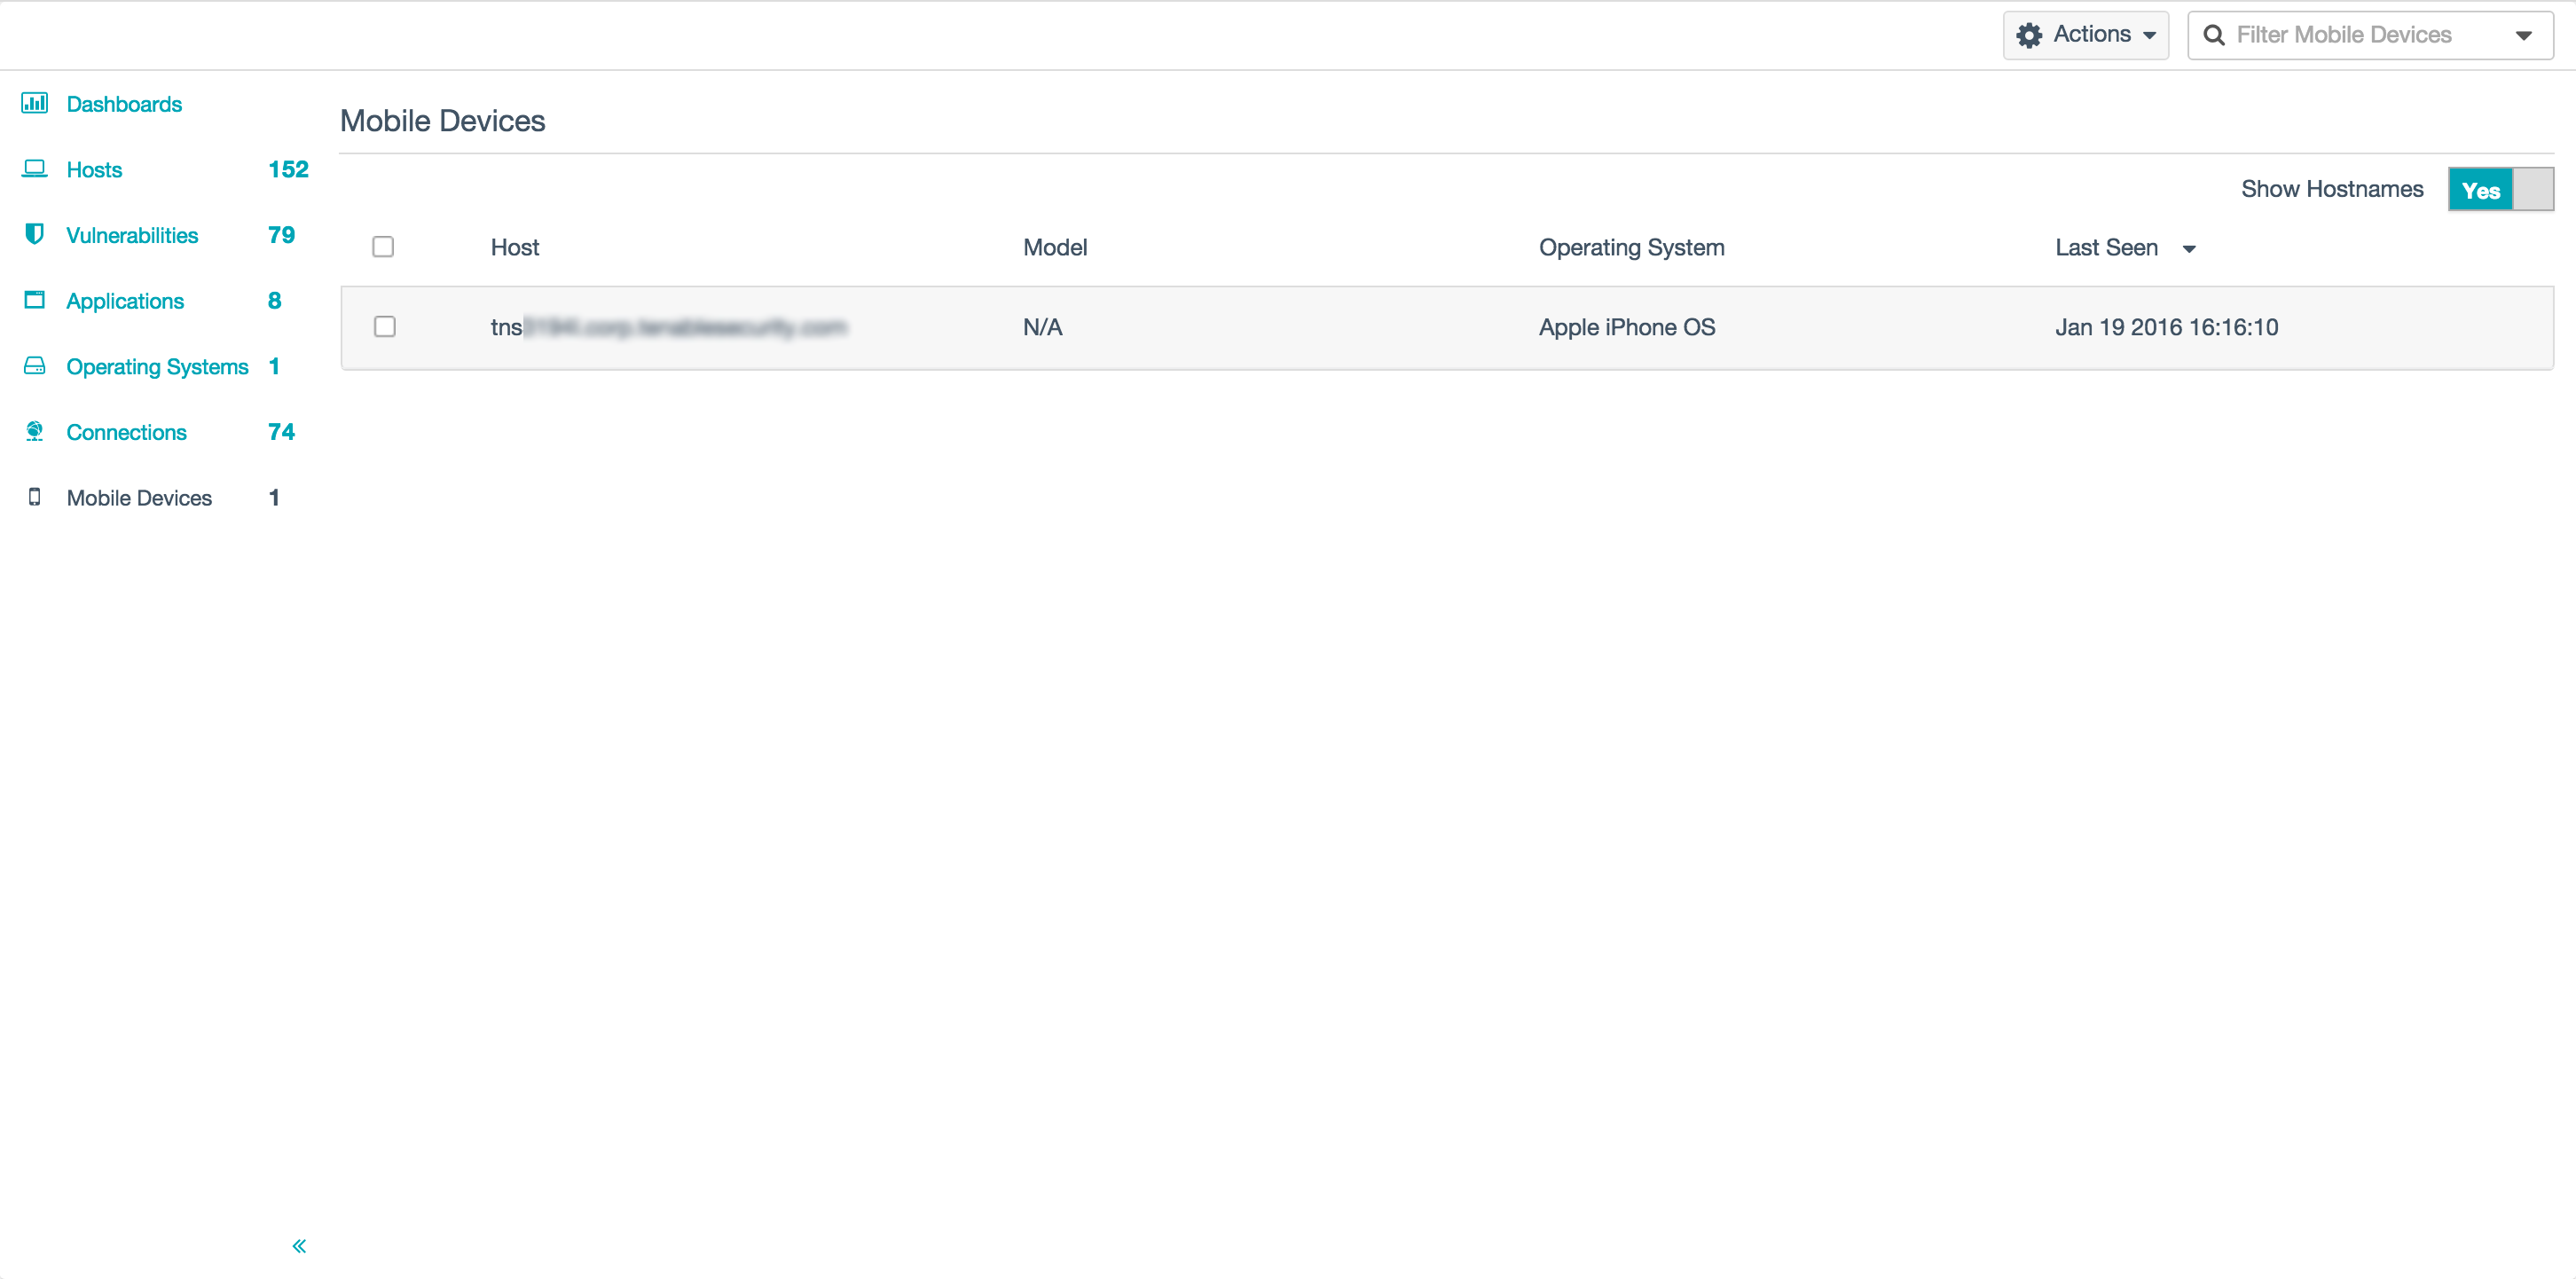Click the gear icon in Actions
The width and height of the screenshot is (2576, 1279).
coord(2029,35)
